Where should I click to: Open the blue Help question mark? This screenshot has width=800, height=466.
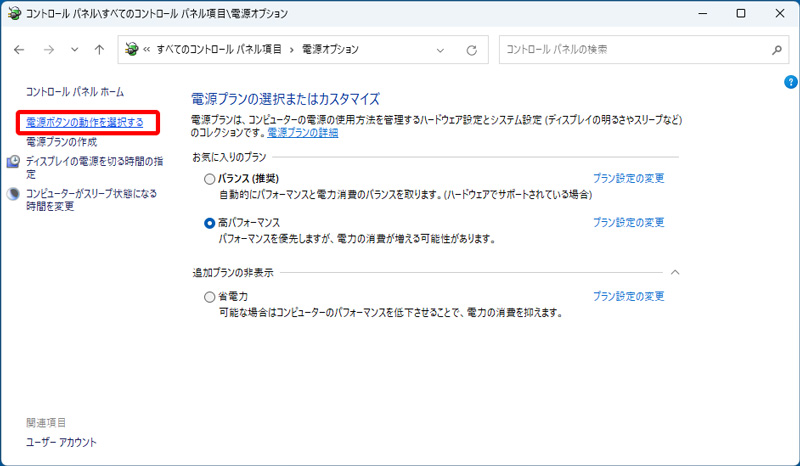point(790,80)
